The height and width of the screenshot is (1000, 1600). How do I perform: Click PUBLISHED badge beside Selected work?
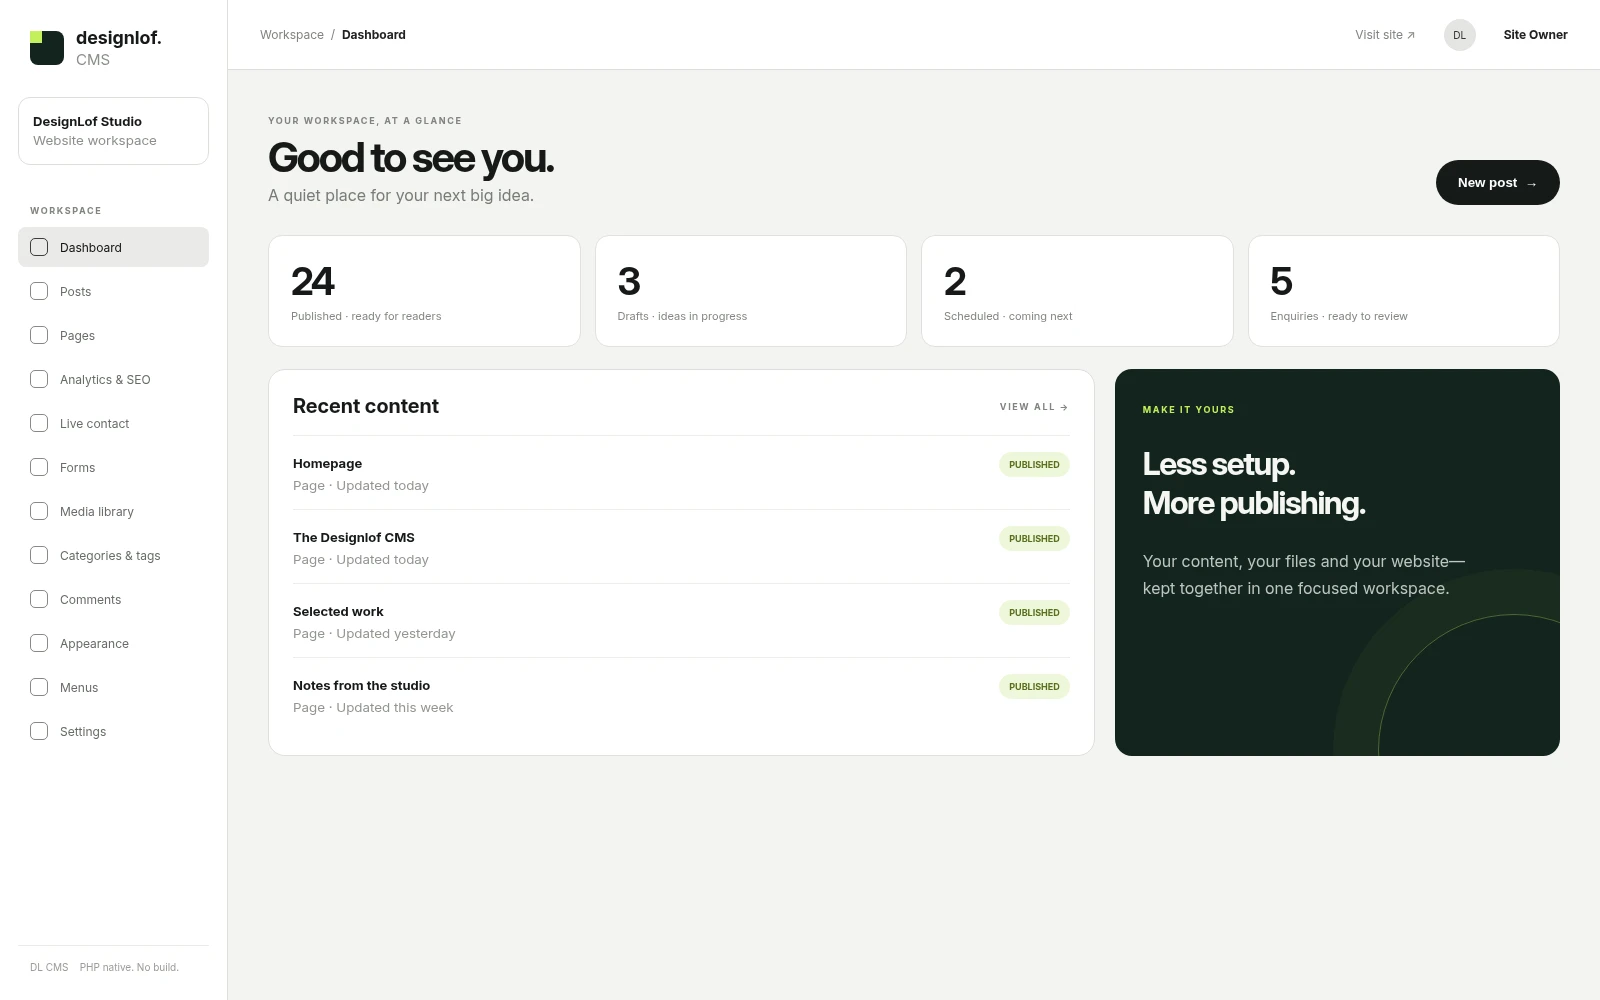1034,612
